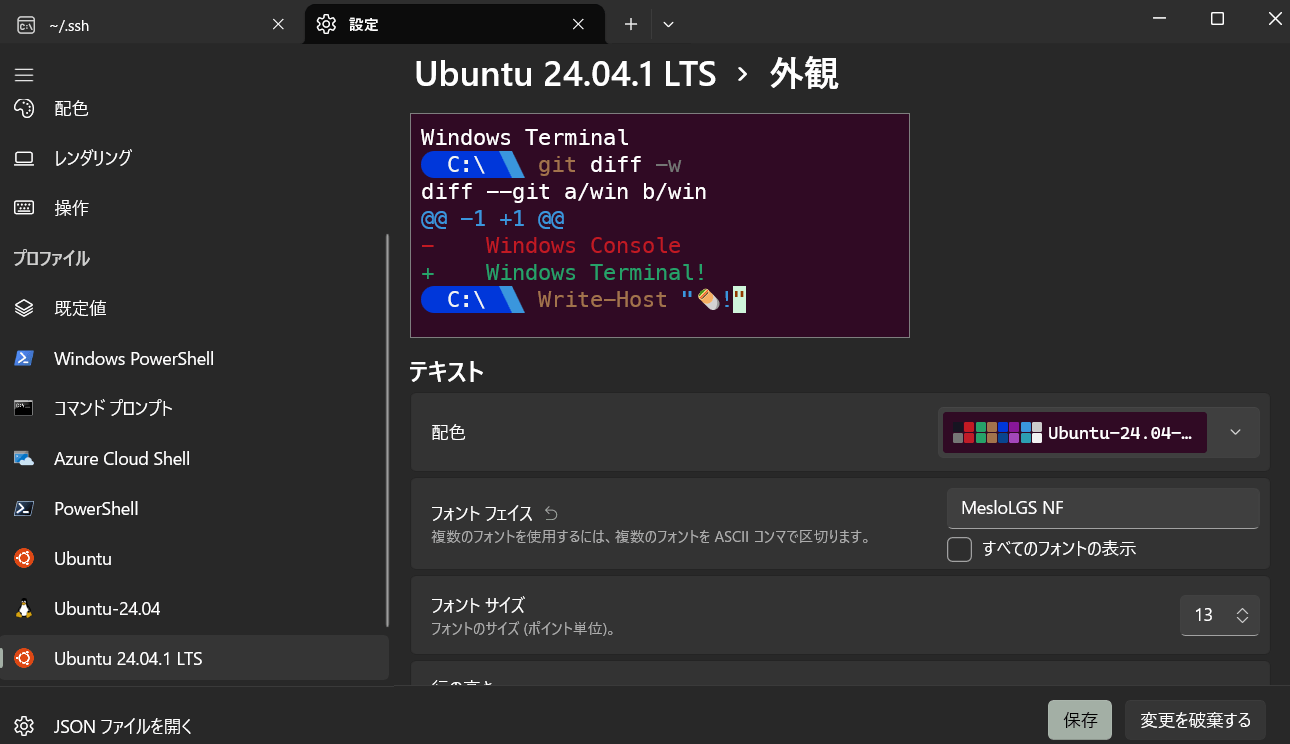Click the terminal icon on ~/.ssh tab

click(26, 25)
